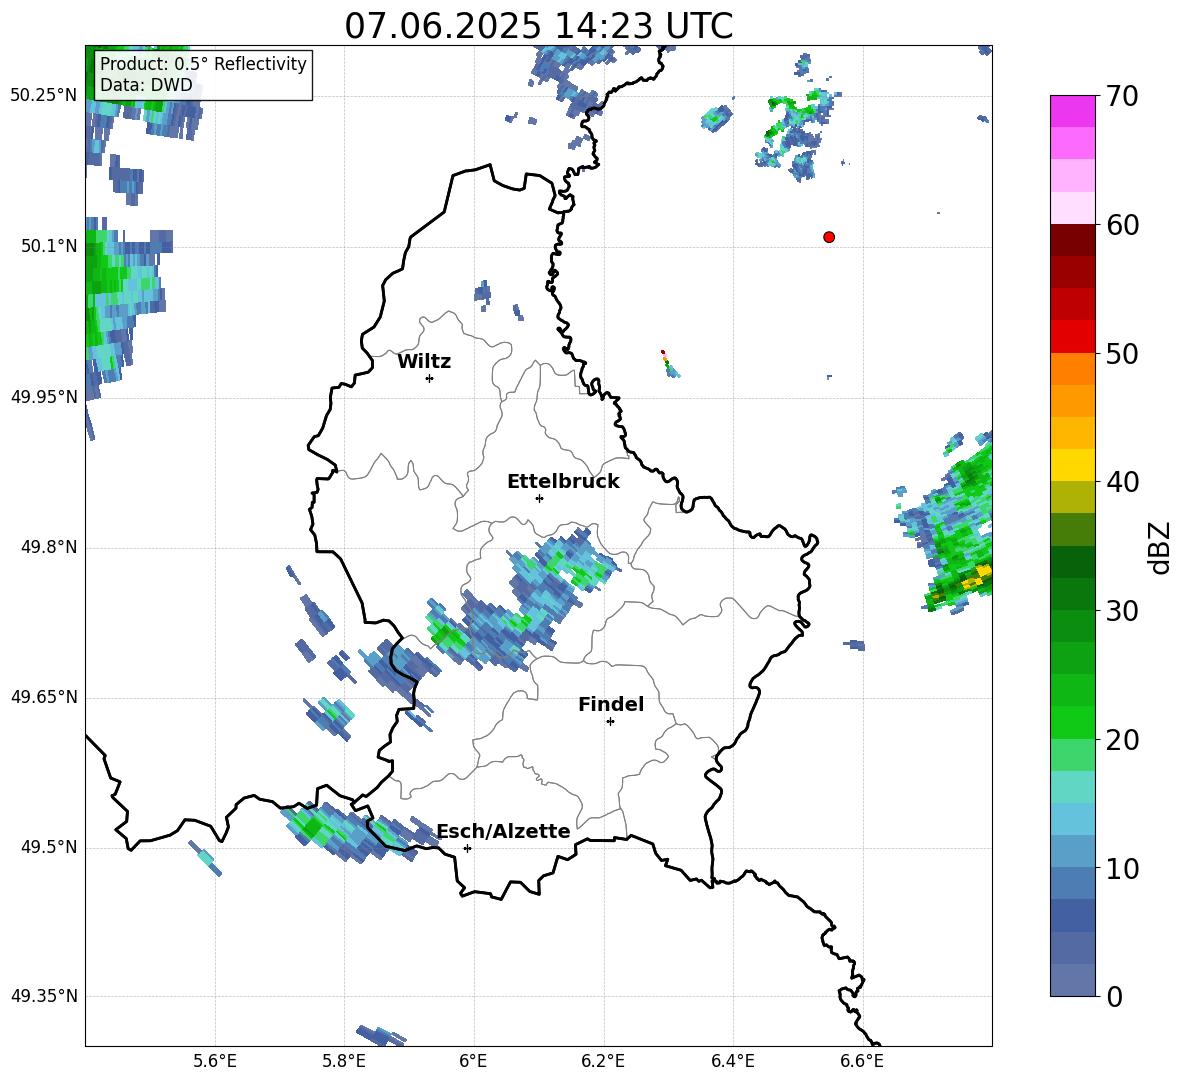Screen dimensions: 1184x1081
Task: Click the colorbar tick label 10
Action: 1122,868
